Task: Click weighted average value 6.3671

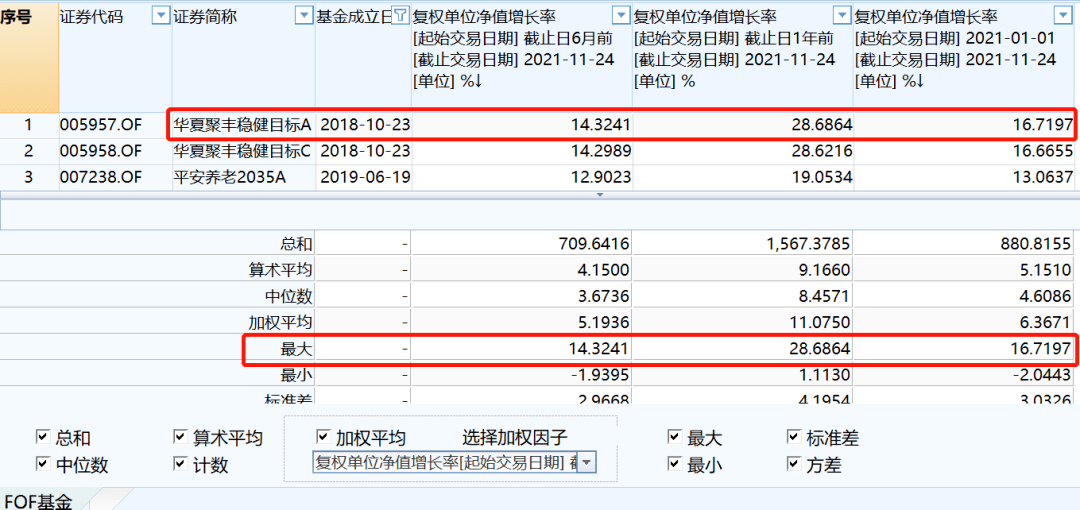Action: 1046,323
